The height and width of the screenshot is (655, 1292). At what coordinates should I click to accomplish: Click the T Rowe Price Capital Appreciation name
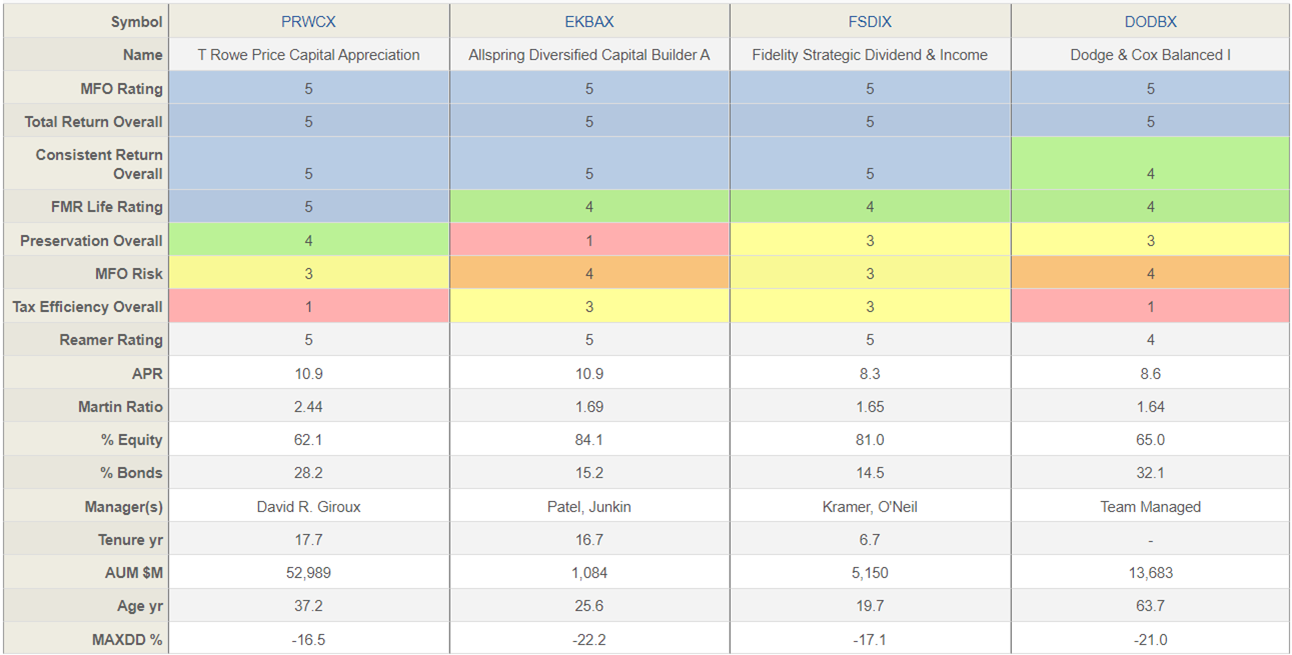tap(308, 55)
